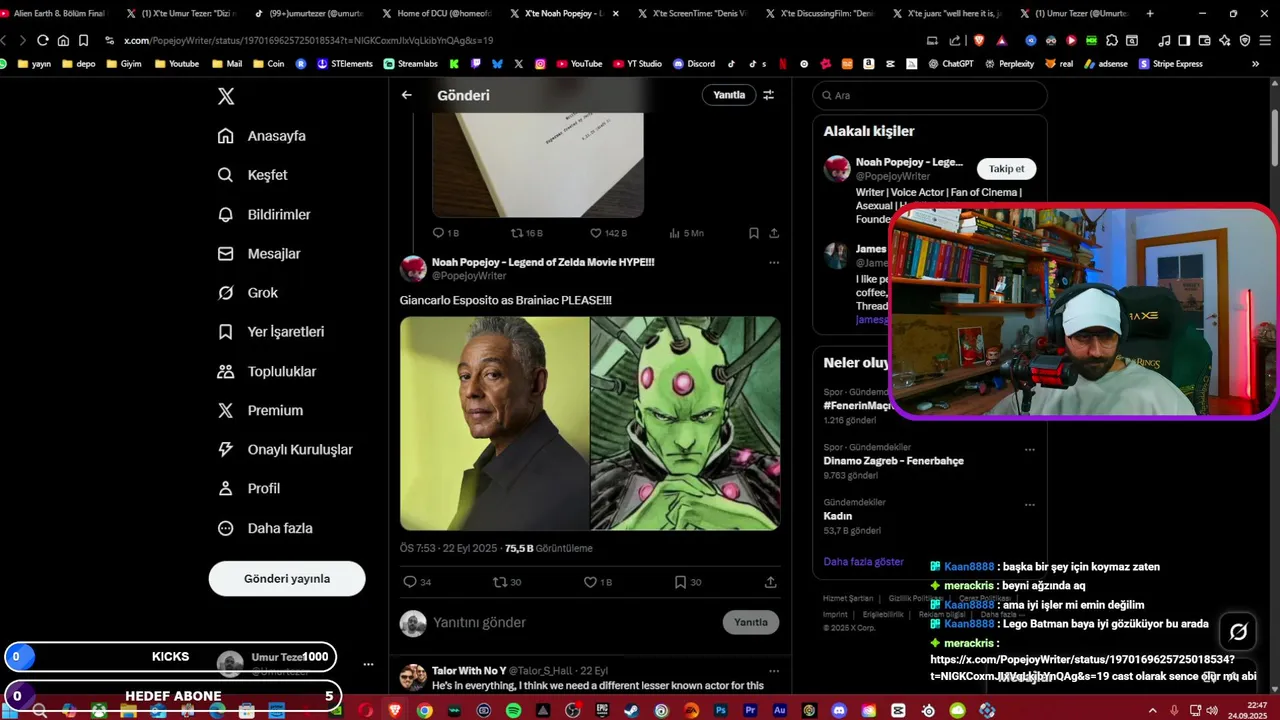Click the Yanıtla button beside reply field
This screenshot has height=720, width=1280.
750,622
